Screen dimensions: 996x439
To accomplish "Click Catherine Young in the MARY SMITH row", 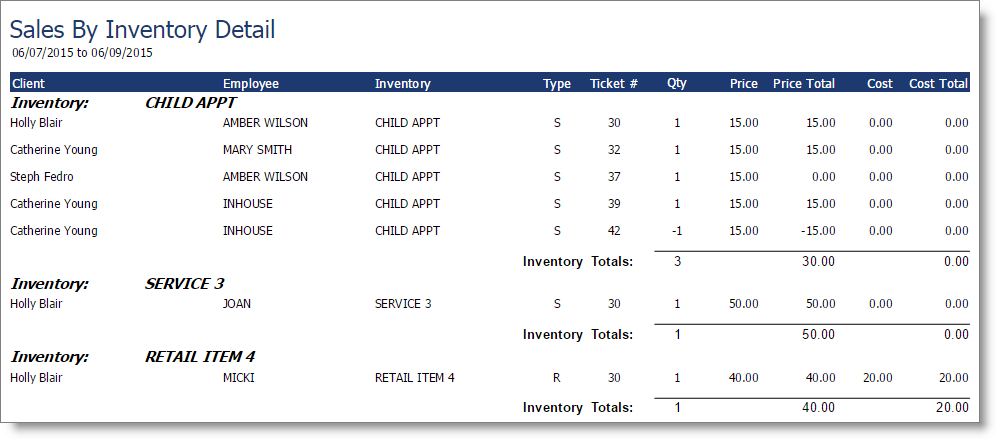I will point(54,150).
